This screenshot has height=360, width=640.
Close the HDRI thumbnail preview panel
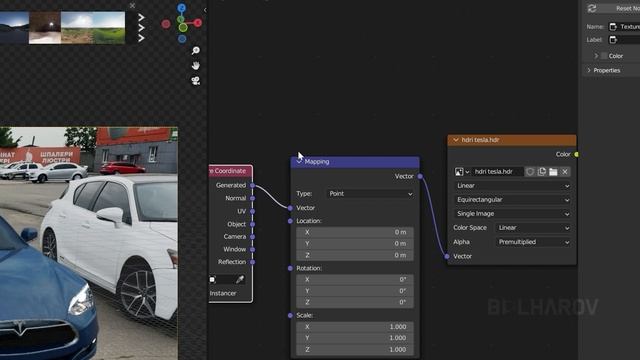132,5
